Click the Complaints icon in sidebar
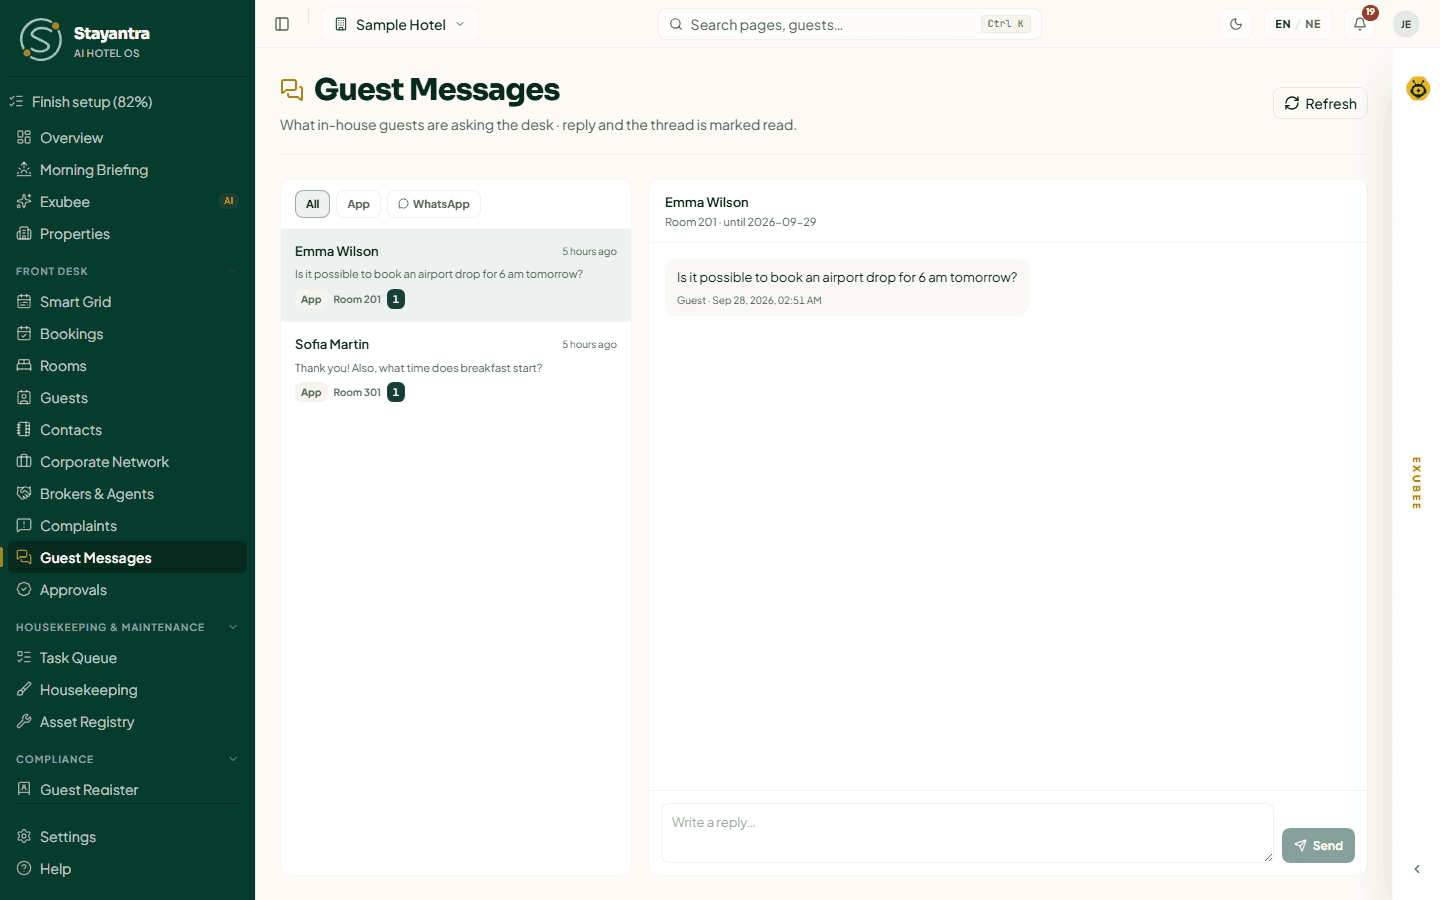 24,525
